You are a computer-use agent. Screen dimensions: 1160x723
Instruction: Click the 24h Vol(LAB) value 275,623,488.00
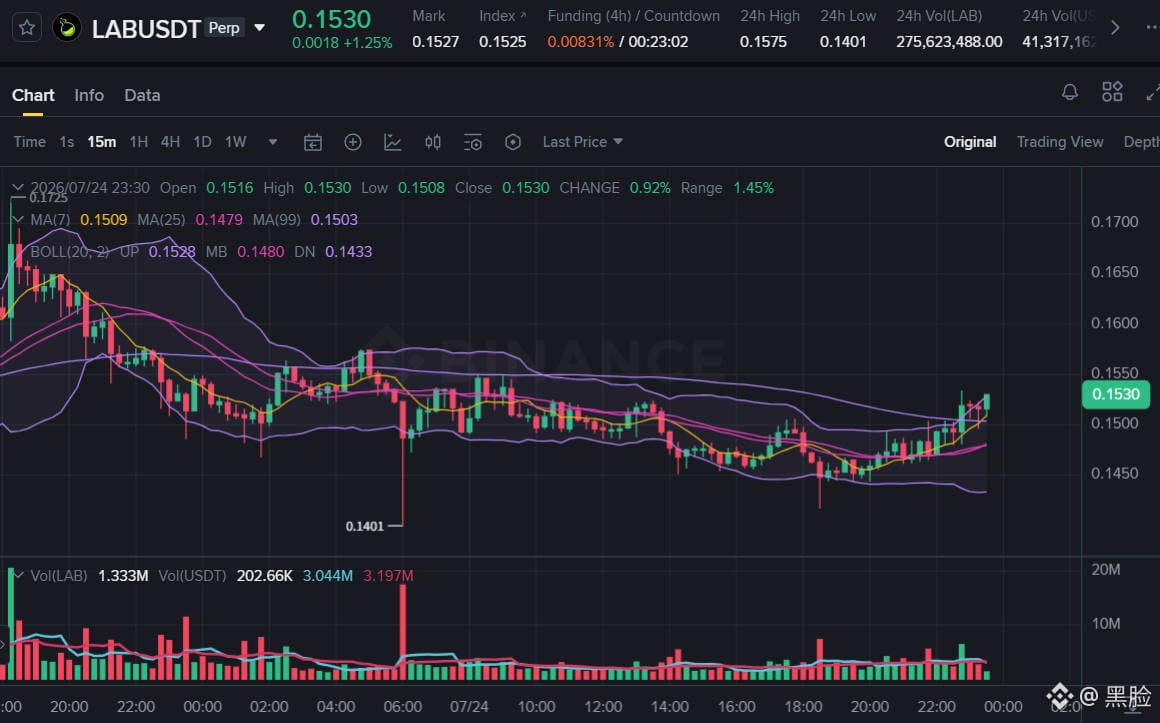tap(949, 42)
